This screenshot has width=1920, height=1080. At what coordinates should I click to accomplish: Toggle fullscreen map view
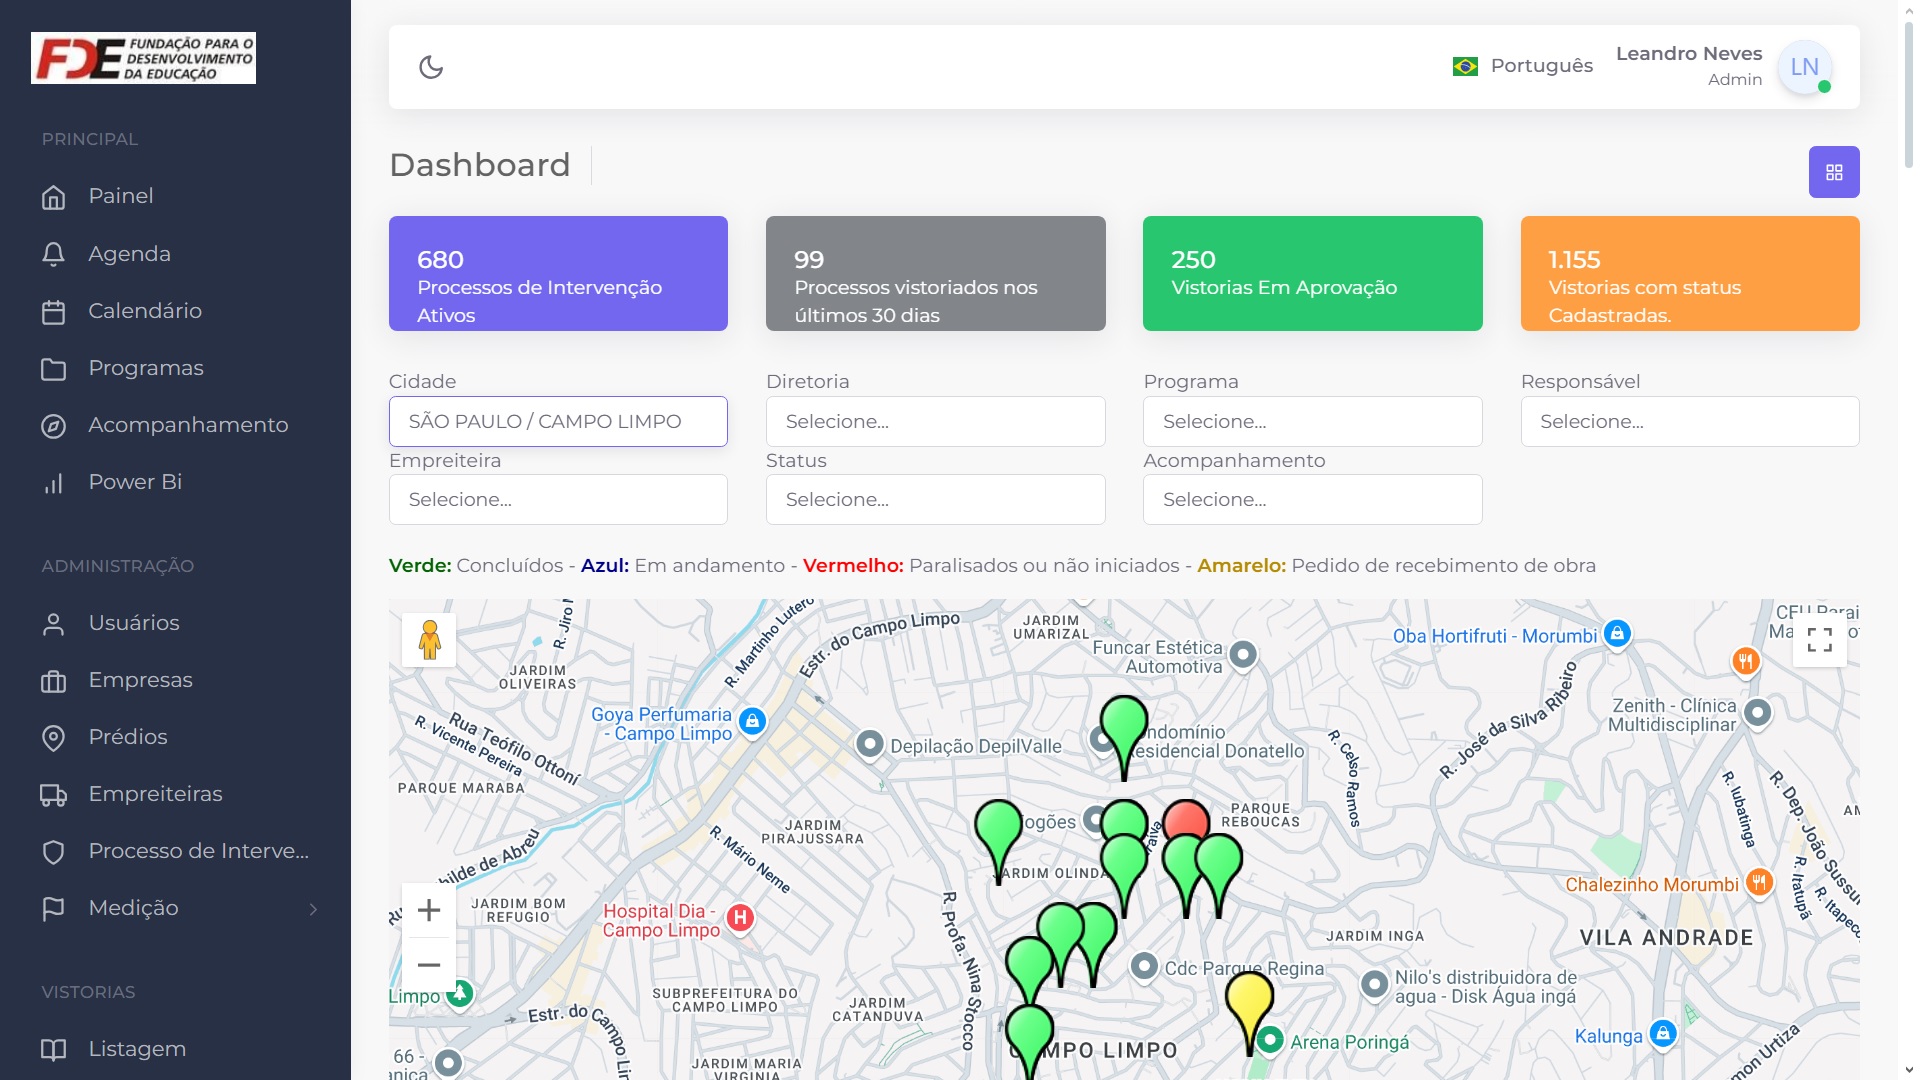(1819, 640)
